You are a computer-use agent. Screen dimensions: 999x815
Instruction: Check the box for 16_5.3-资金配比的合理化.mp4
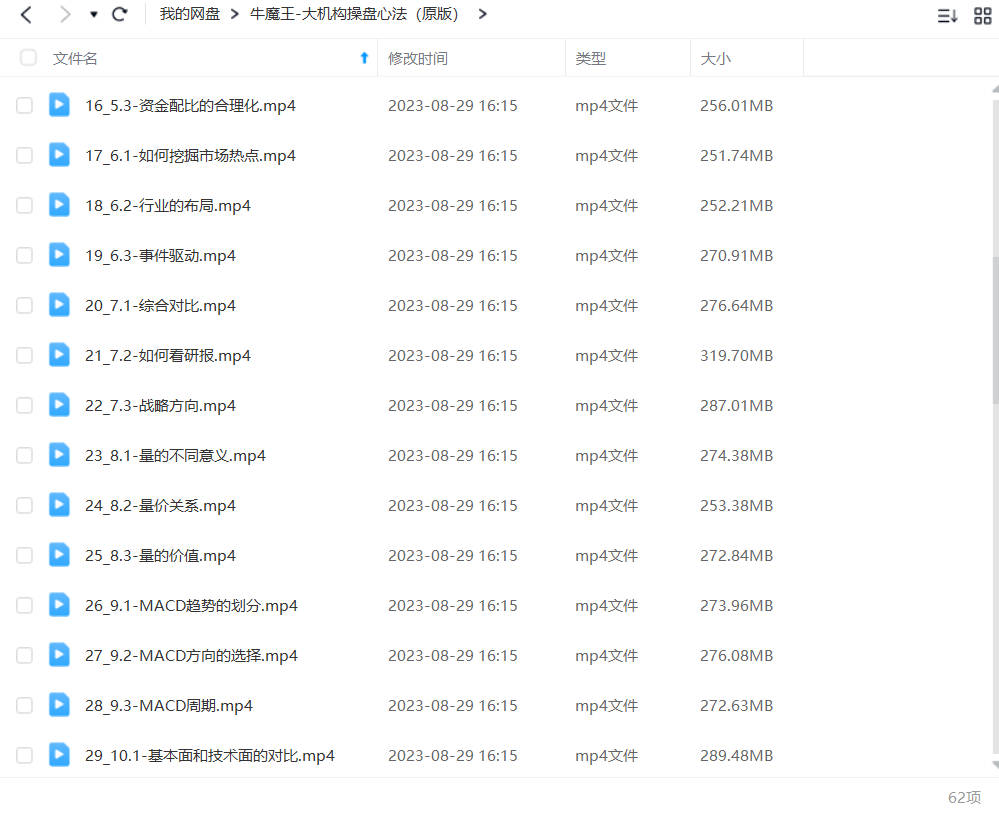[24, 105]
